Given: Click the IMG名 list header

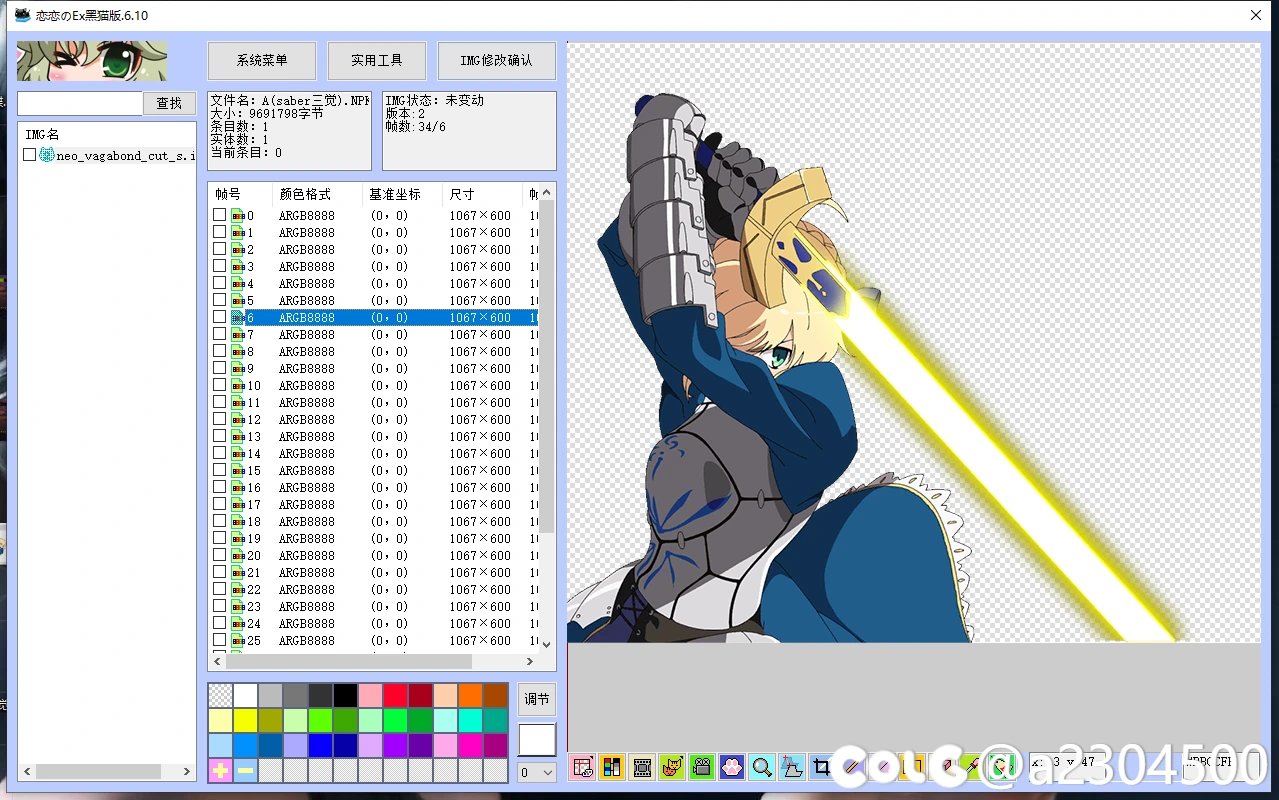Looking at the screenshot, I should click(x=42, y=134).
